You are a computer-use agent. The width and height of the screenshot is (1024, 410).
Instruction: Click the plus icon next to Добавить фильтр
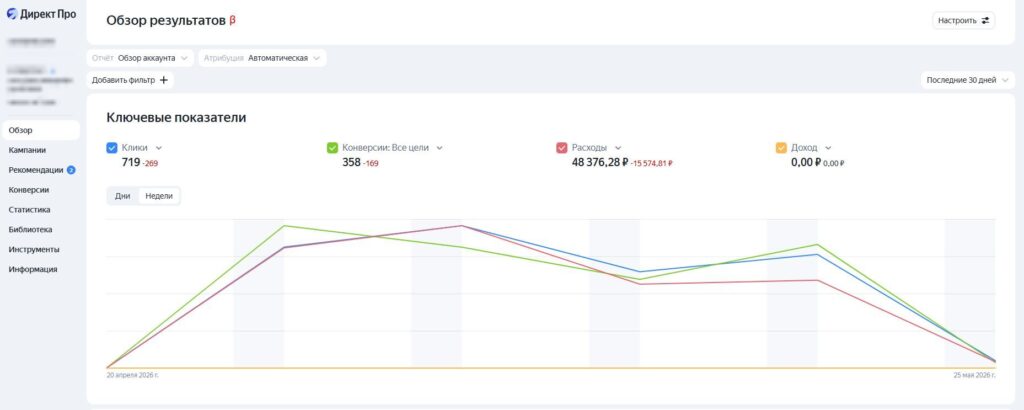coord(164,80)
